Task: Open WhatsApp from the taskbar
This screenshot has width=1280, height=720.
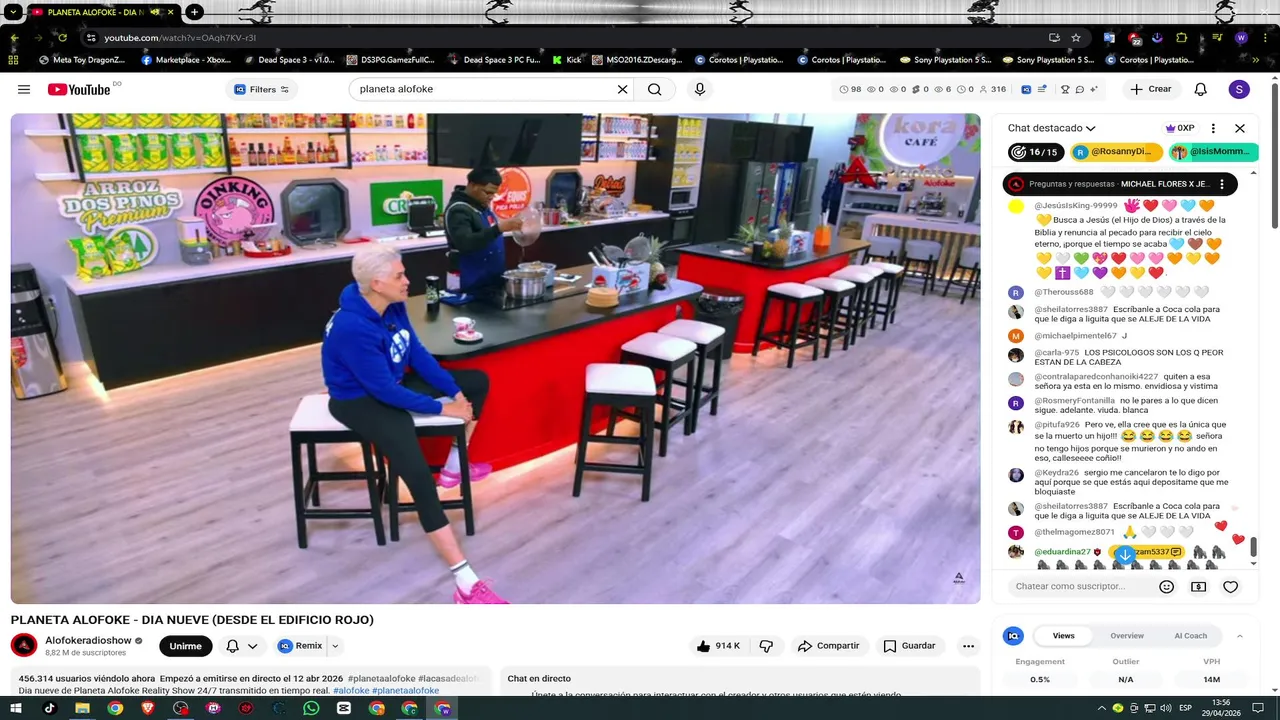Action: (x=311, y=708)
